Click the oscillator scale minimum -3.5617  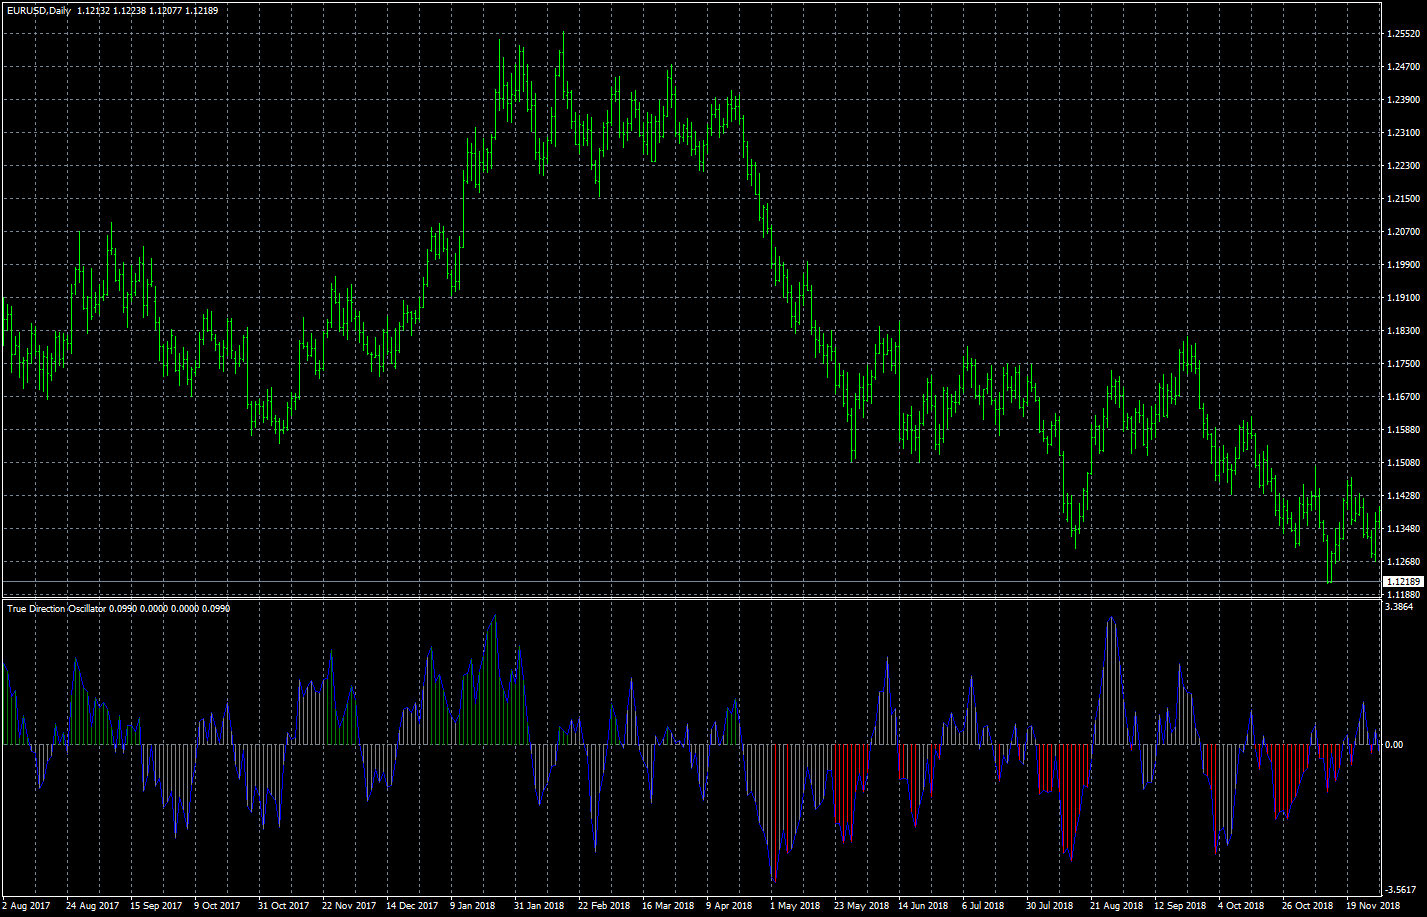pos(1401,889)
